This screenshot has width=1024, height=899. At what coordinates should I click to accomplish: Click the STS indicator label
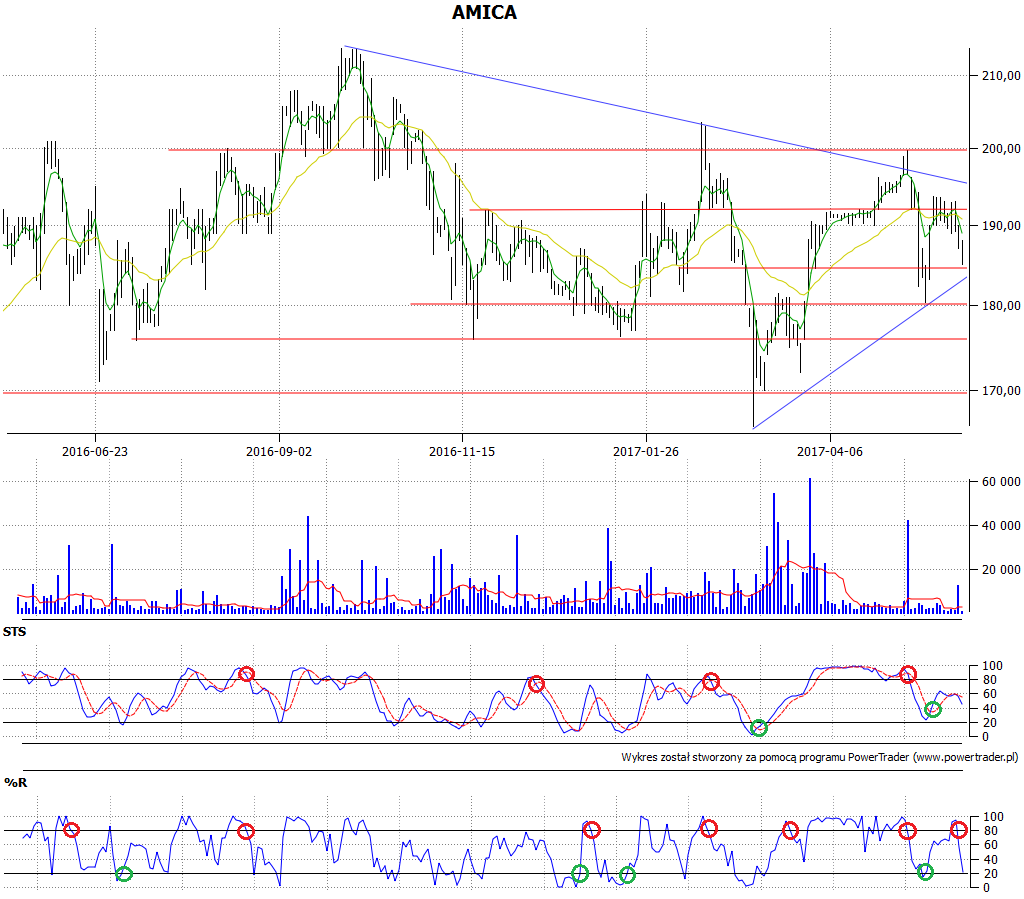coord(14,632)
